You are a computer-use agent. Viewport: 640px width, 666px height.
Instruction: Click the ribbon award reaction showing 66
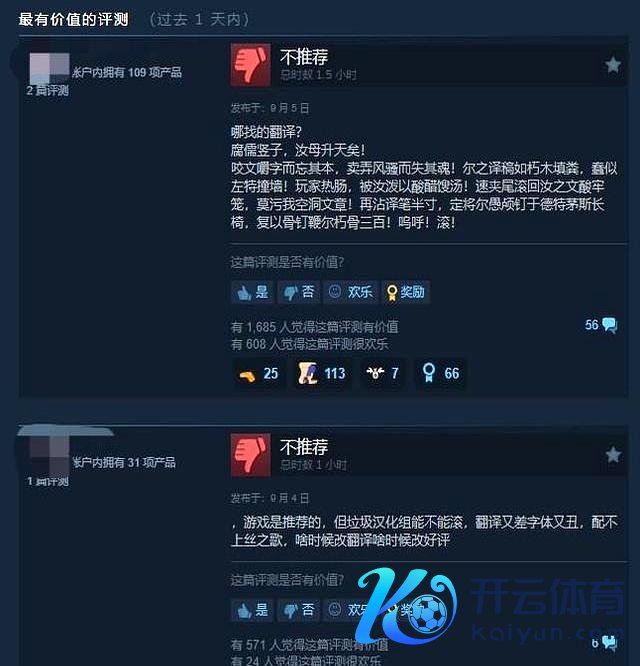tap(441, 374)
